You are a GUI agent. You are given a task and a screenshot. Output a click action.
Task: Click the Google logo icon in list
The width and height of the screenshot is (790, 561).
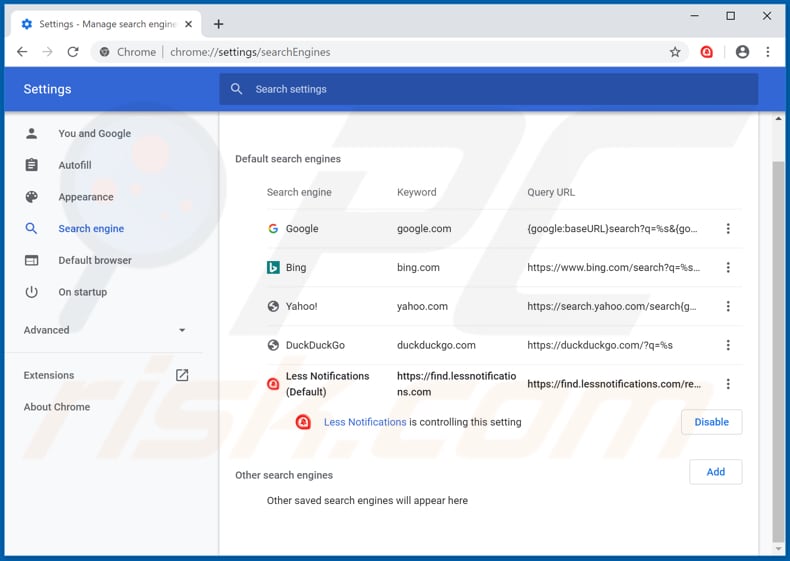pyautogui.click(x=273, y=229)
